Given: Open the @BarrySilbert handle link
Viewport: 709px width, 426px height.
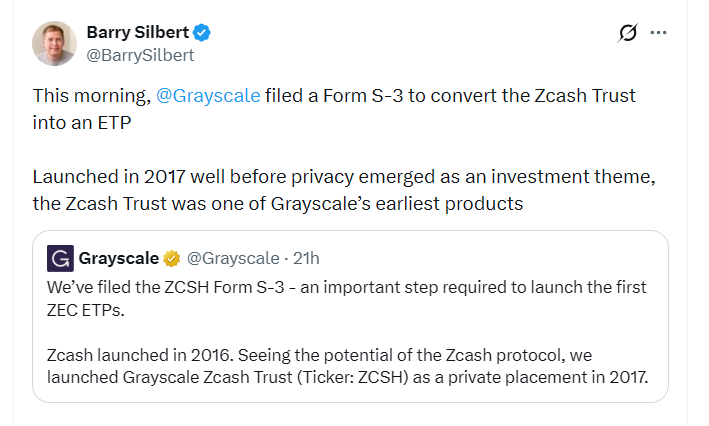Looking at the screenshot, I should pyautogui.click(x=141, y=54).
